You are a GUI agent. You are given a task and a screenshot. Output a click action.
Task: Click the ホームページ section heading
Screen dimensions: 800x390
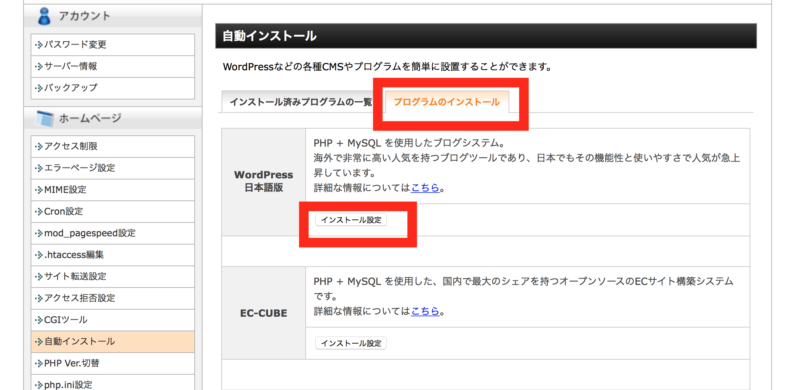click(x=90, y=118)
